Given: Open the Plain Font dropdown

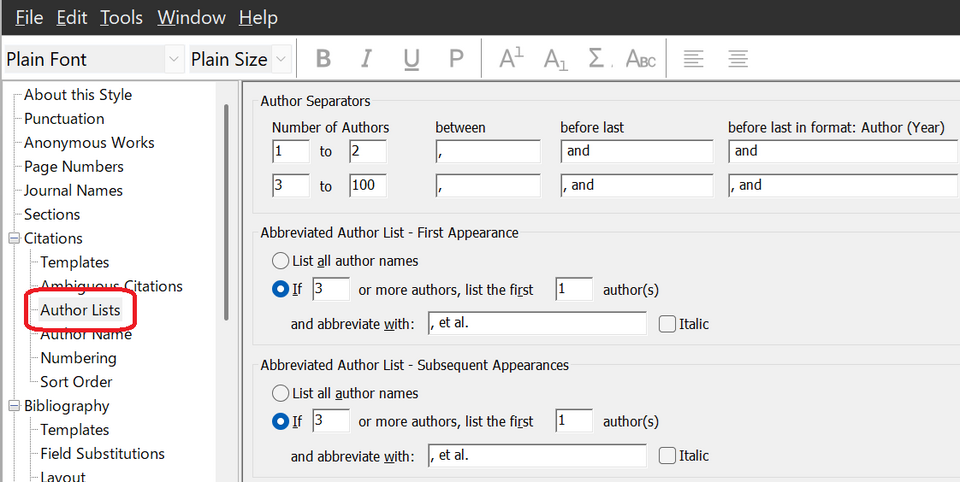Looking at the screenshot, I should click(174, 59).
